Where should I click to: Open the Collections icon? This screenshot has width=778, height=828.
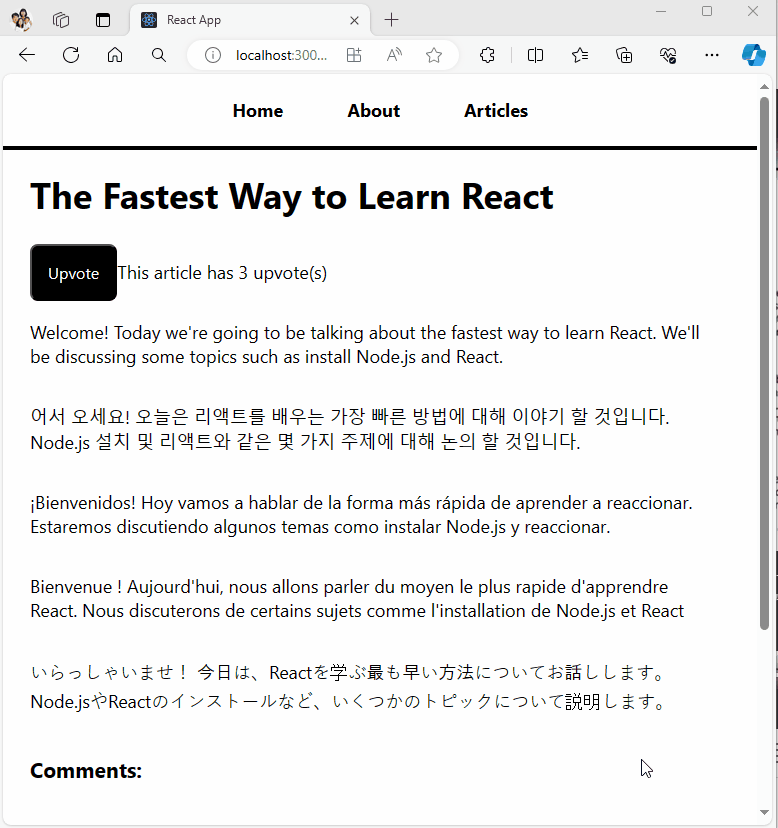624,55
